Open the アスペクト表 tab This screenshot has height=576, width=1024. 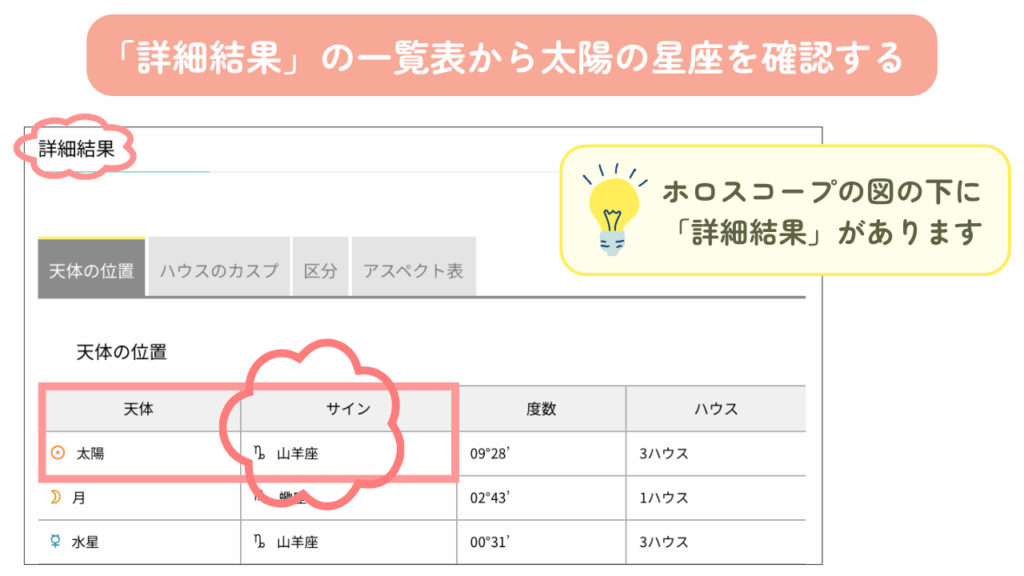coord(413,271)
